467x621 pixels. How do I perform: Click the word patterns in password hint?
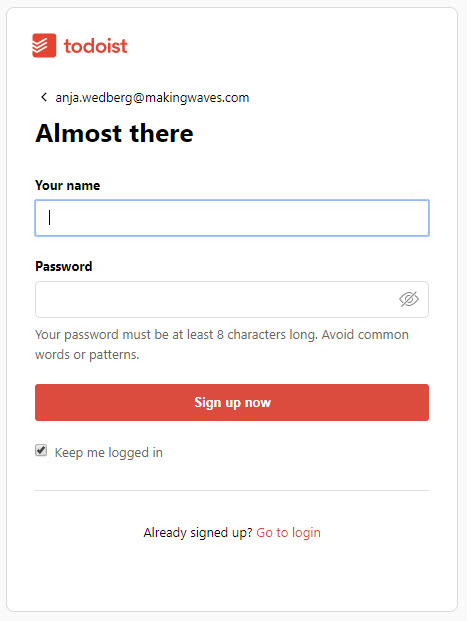114,355
